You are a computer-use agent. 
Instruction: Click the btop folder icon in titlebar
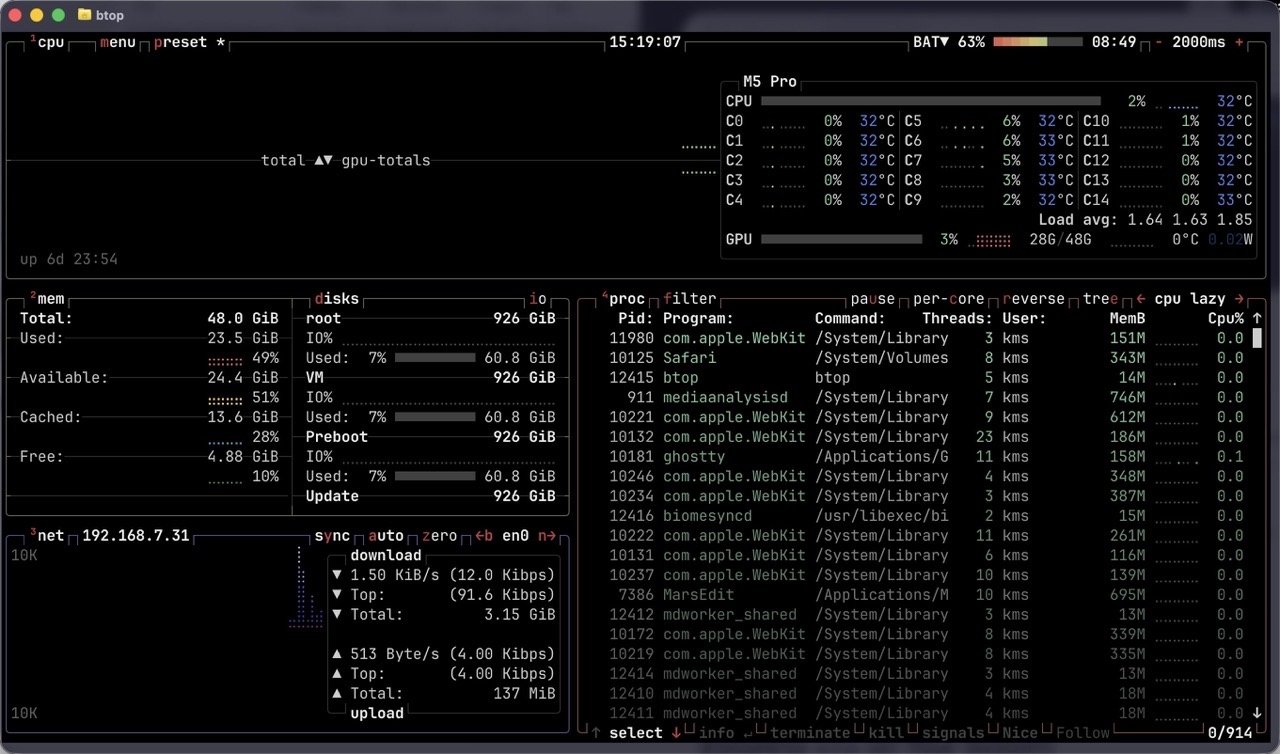pyautogui.click(x=85, y=15)
